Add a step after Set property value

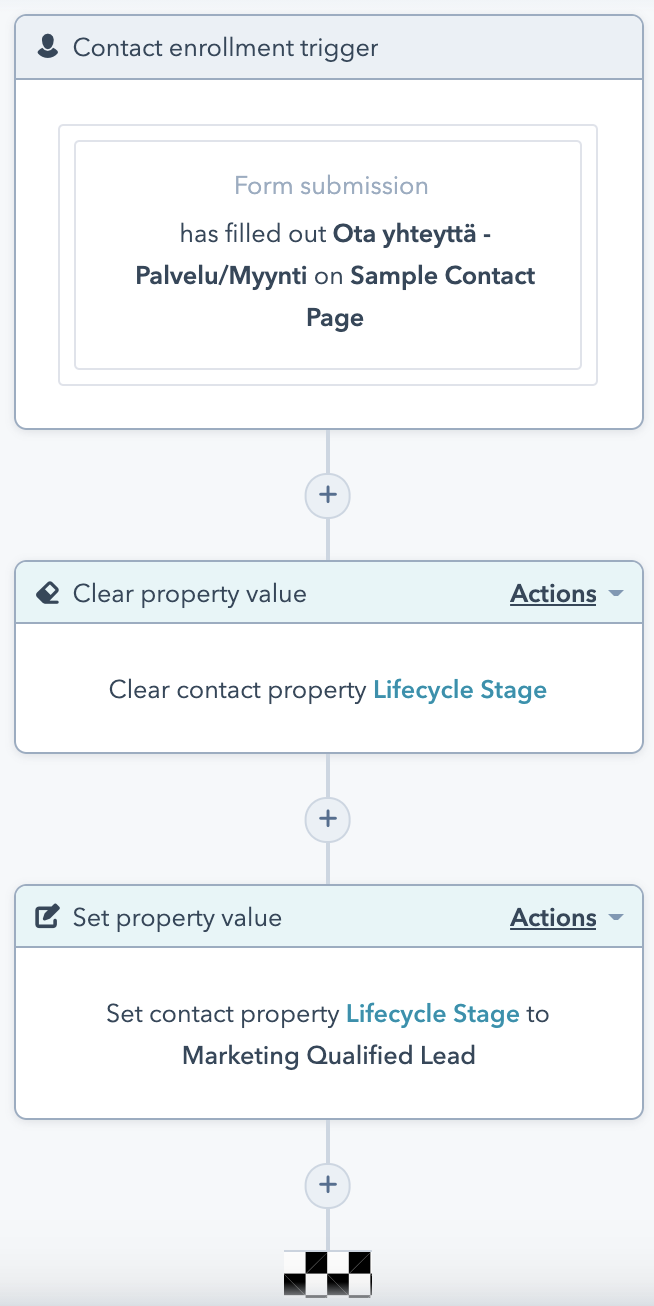(327, 1184)
